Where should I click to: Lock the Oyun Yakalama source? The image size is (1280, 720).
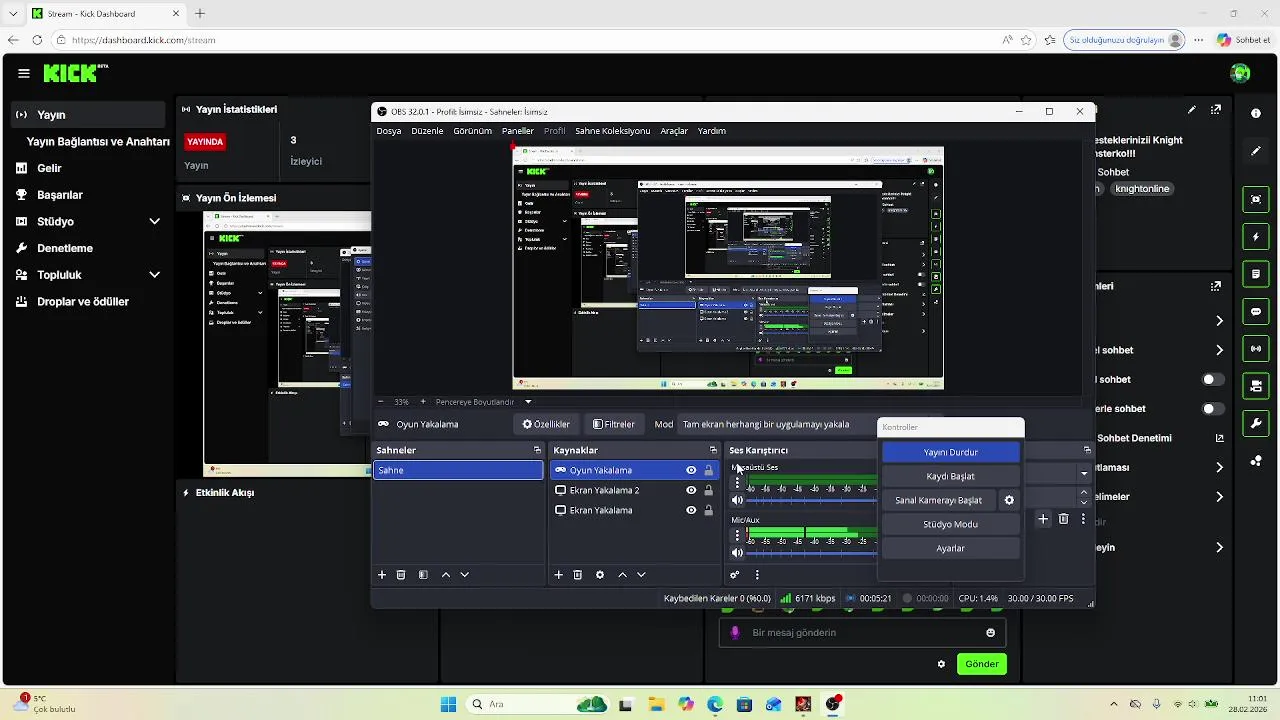point(708,470)
